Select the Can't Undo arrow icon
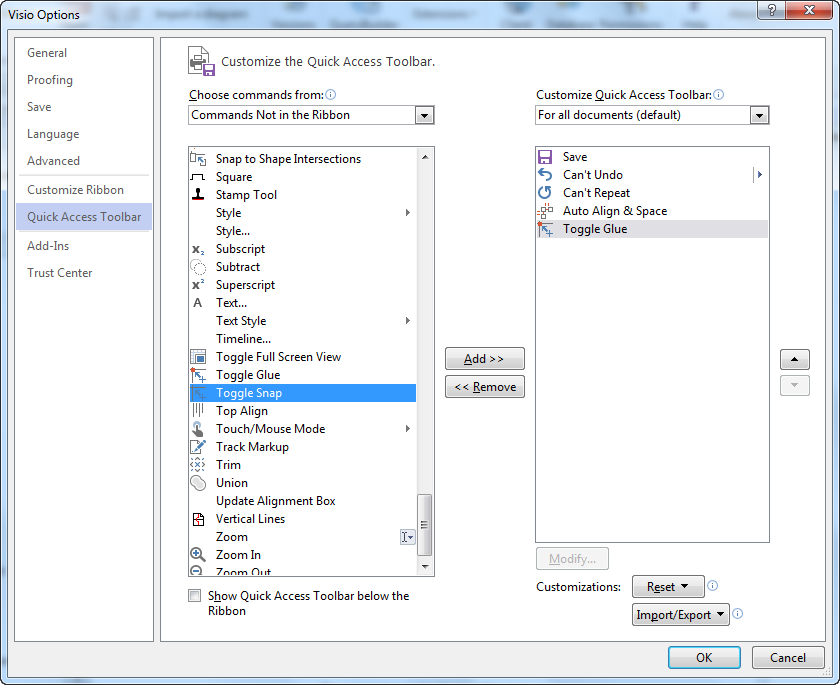This screenshot has width=840, height=685. coord(545,175)
